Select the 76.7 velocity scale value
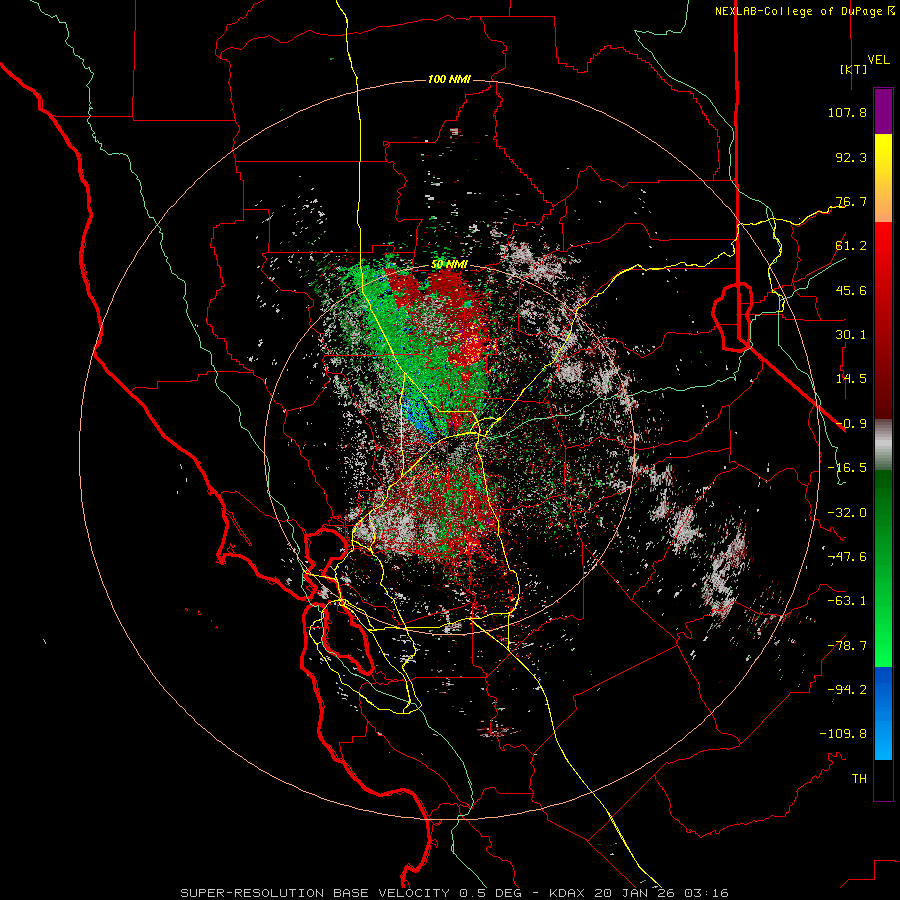The height and width of the screenshot is (900, 900). tap(851, 201)
